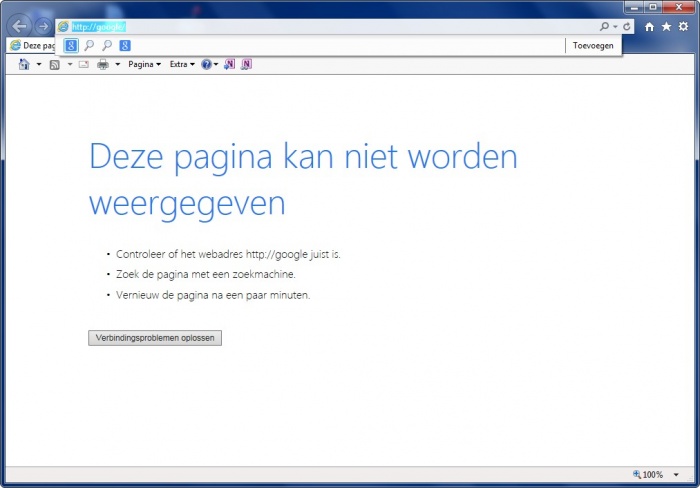700x488 pixels.
Task: Select the second magnifying glass search provider
Action: coord(107,45)
